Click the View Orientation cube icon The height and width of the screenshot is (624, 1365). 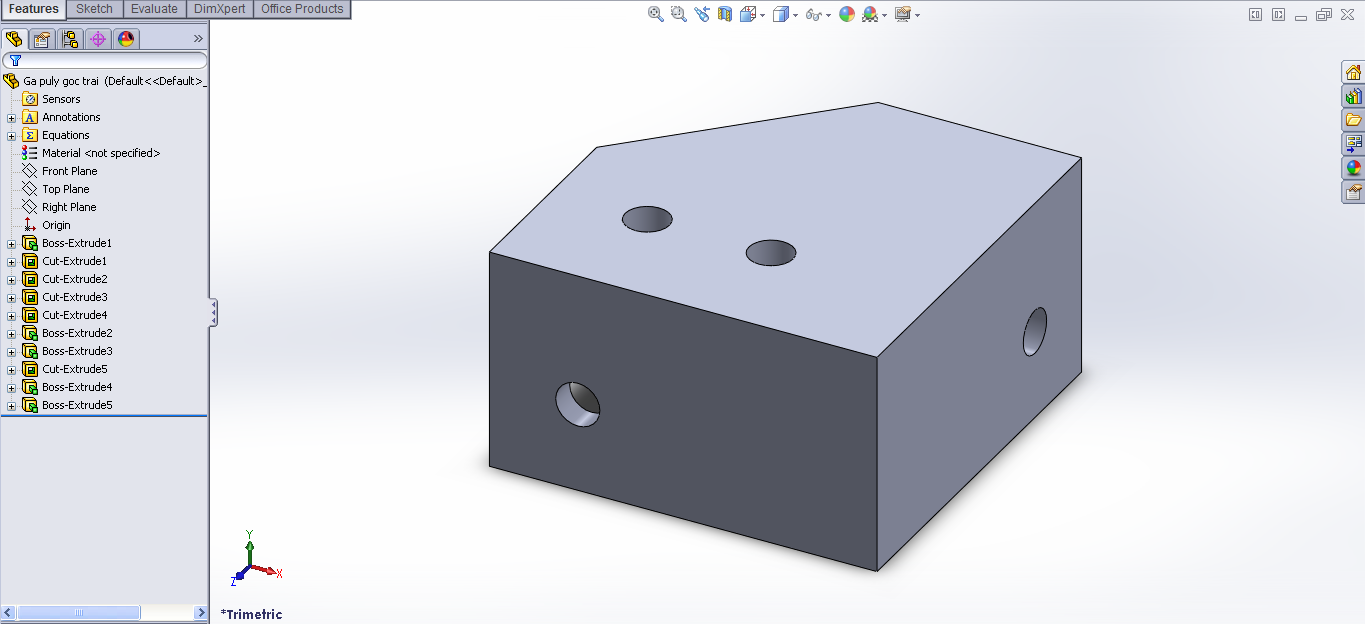tap(747, 14)
